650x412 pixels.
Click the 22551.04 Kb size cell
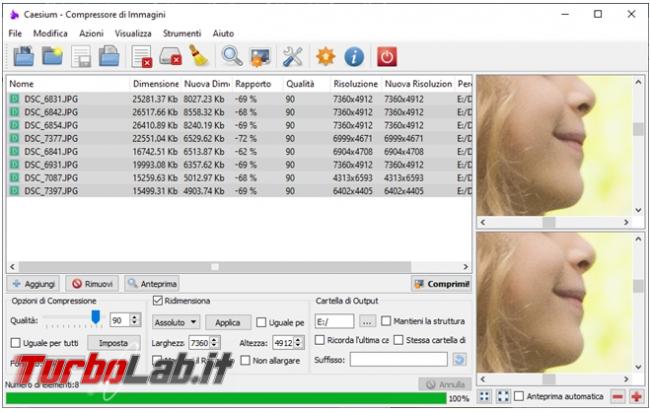tap(155, 138)
